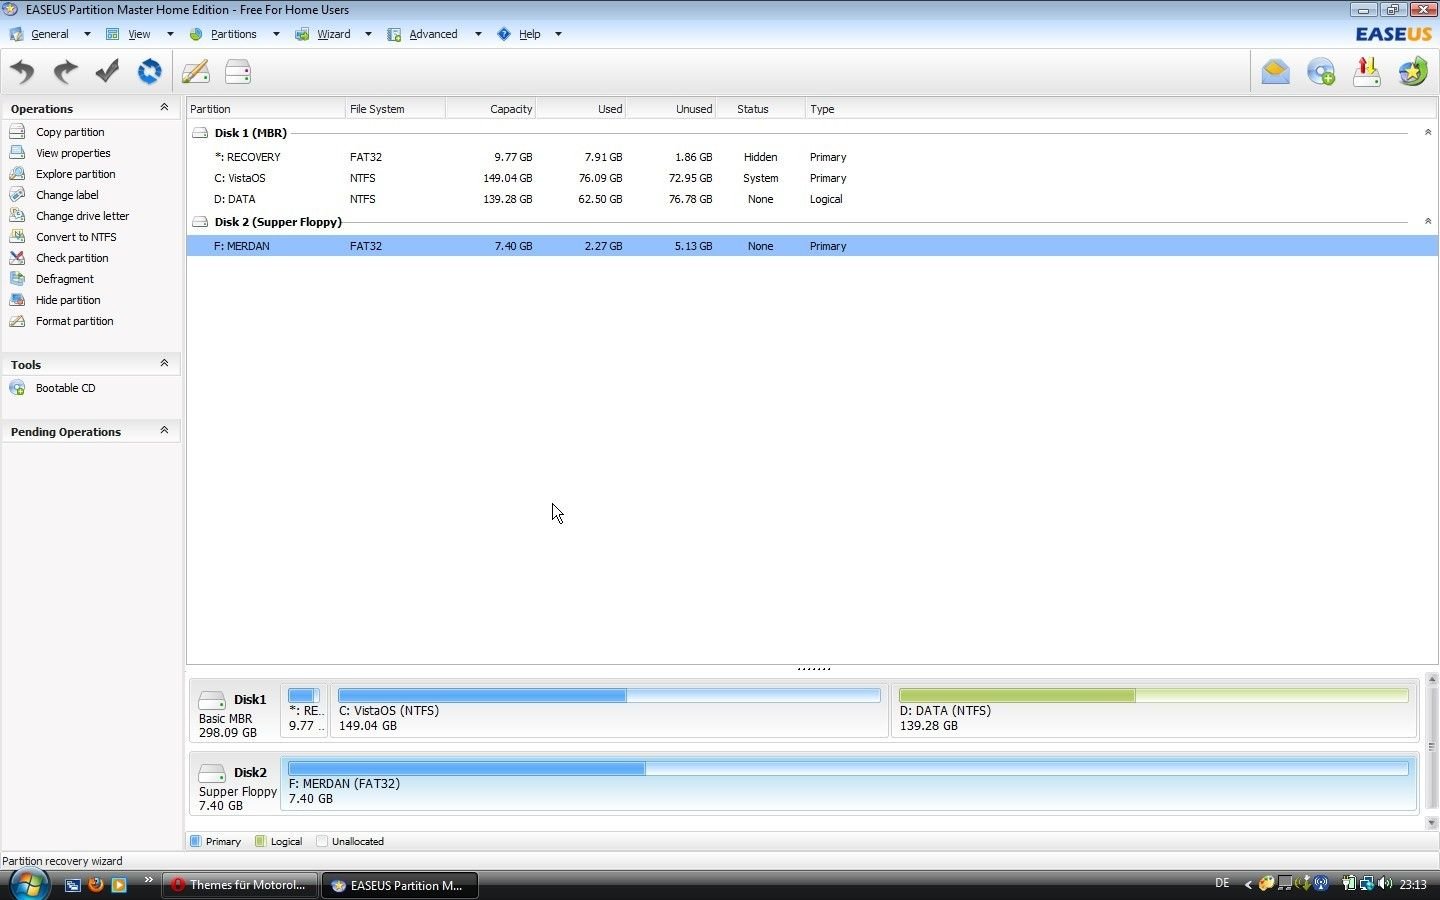Click the pane splitter grip dots
This screenshot has width=1440, height=900.
point(813,668)
